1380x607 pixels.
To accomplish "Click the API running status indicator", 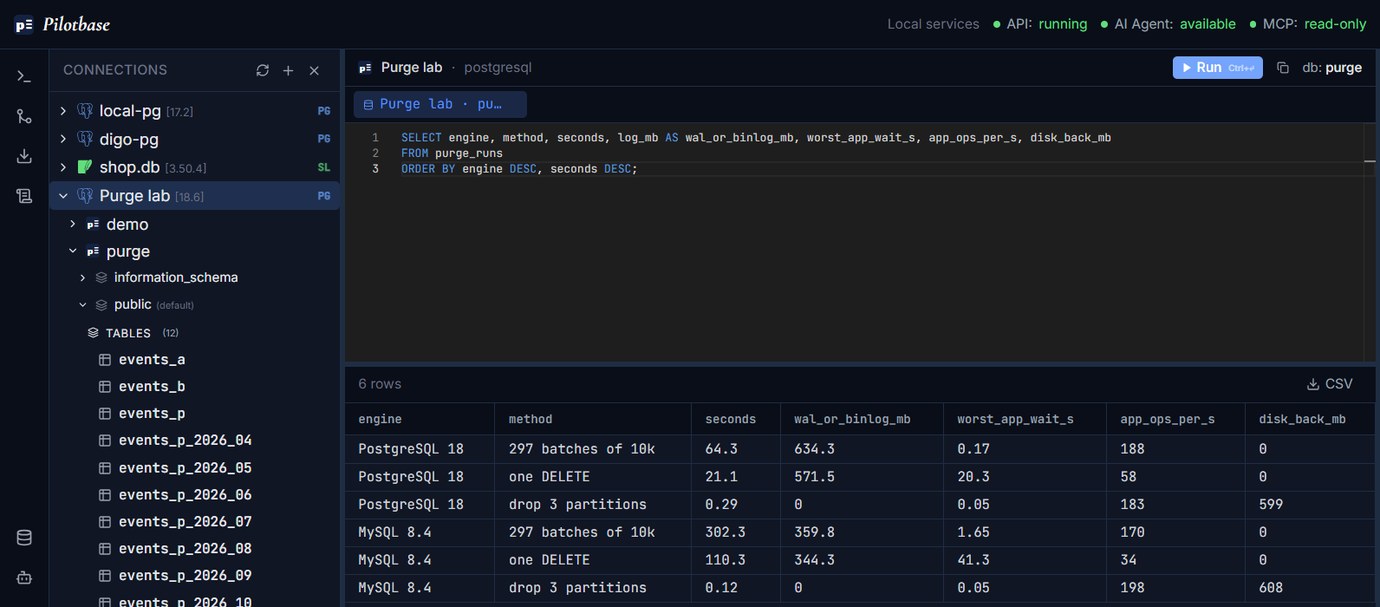I will click(x=1040, y=24).
